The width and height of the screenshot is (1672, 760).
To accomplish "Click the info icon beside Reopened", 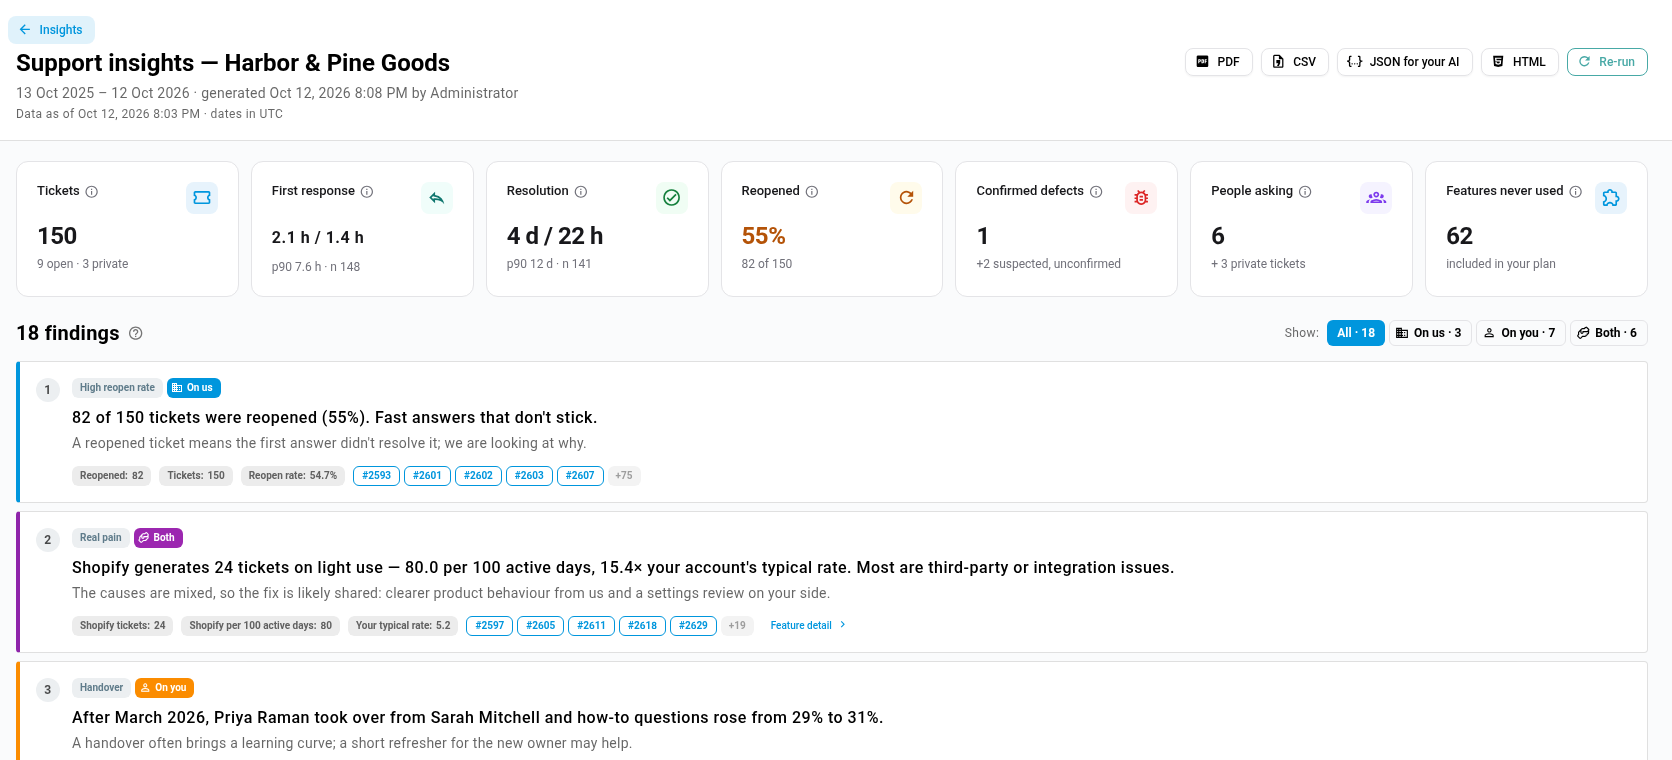I will [x=812, y=192].
